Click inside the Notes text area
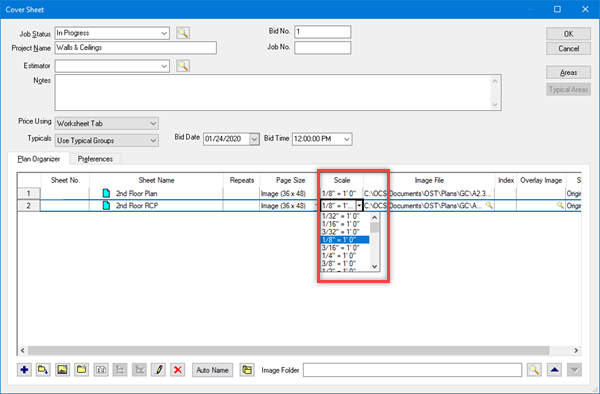This screenshot has width=600, height=394. [x=278, y=93]
